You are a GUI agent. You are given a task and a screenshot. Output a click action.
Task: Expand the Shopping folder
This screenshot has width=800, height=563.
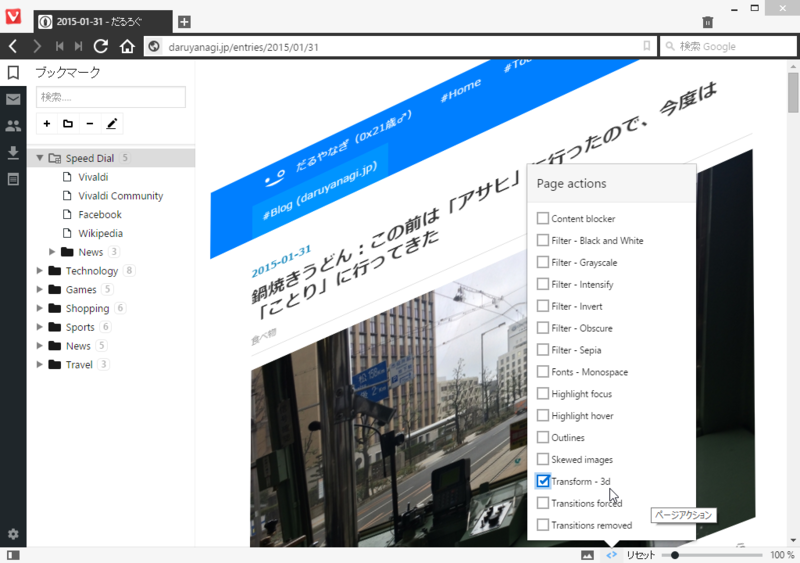[39, 308]
